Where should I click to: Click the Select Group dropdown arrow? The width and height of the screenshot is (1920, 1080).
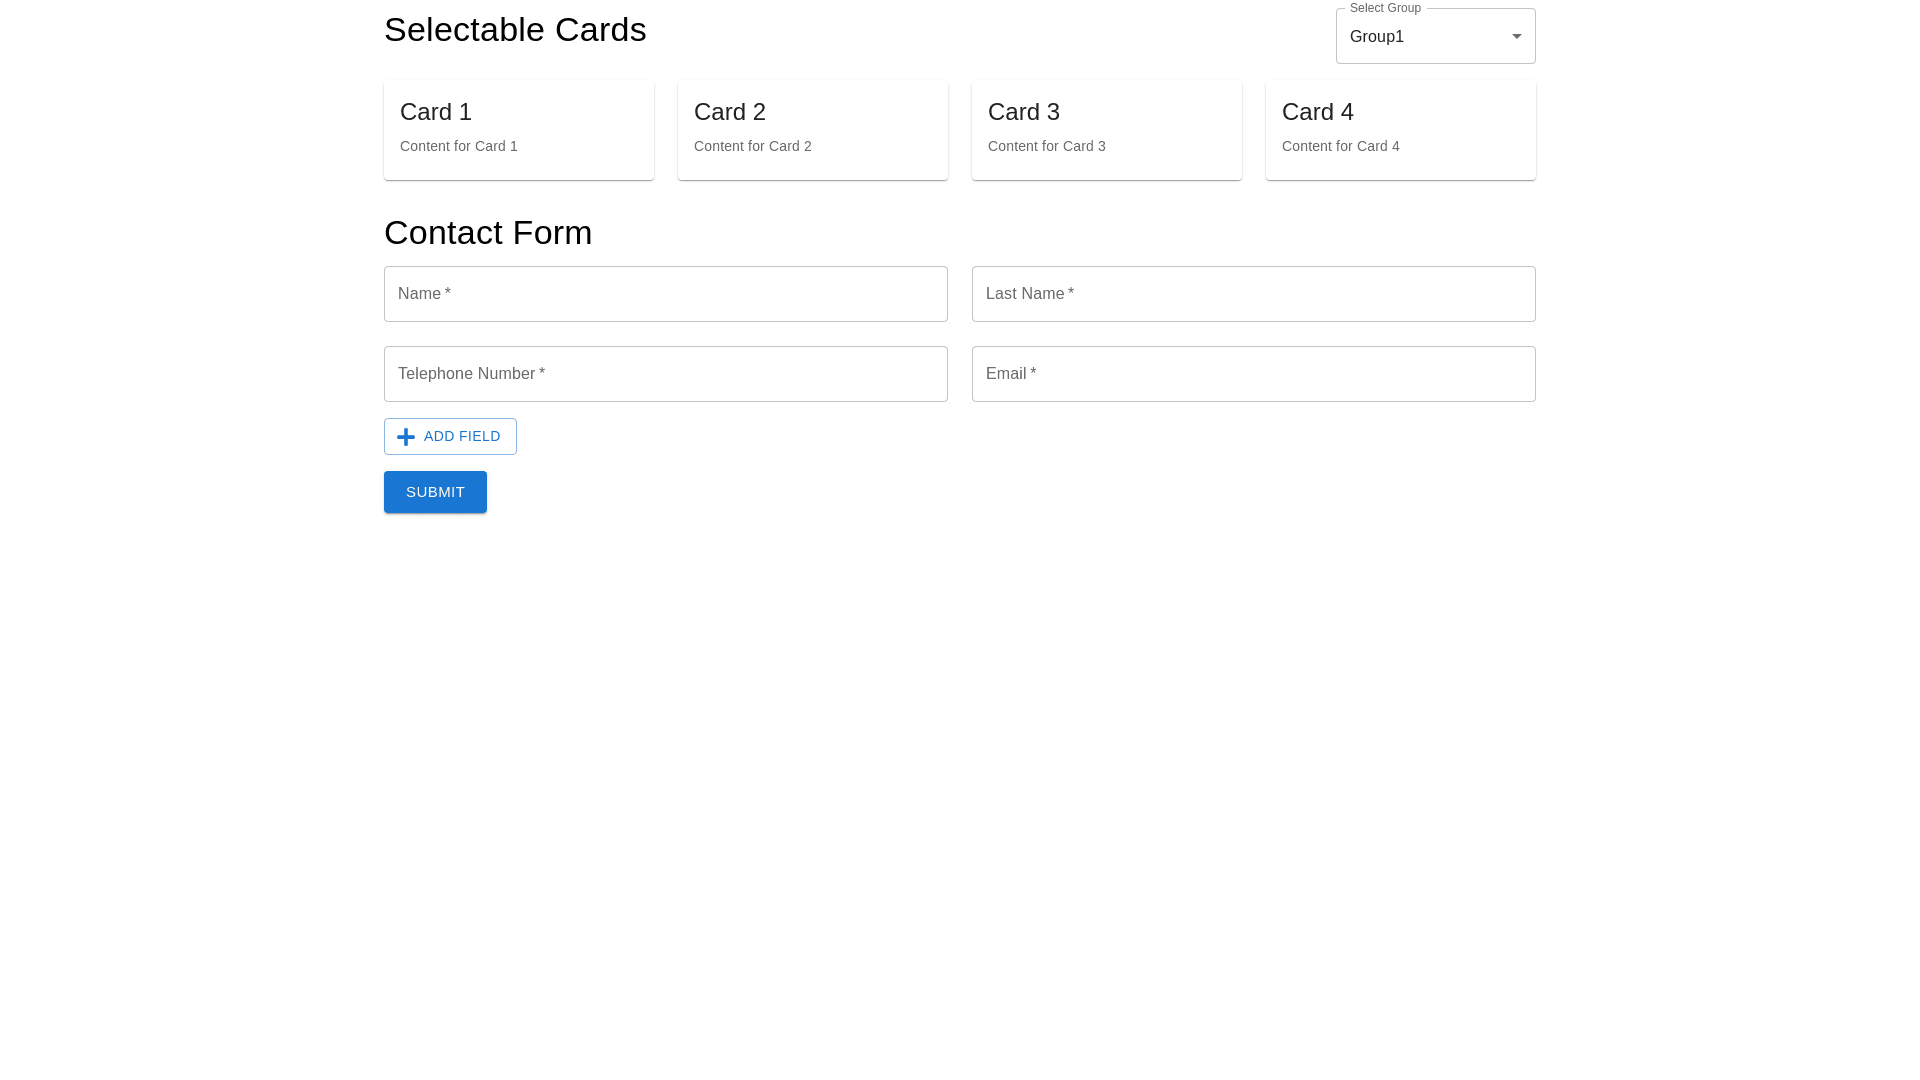click(1516, 37)
